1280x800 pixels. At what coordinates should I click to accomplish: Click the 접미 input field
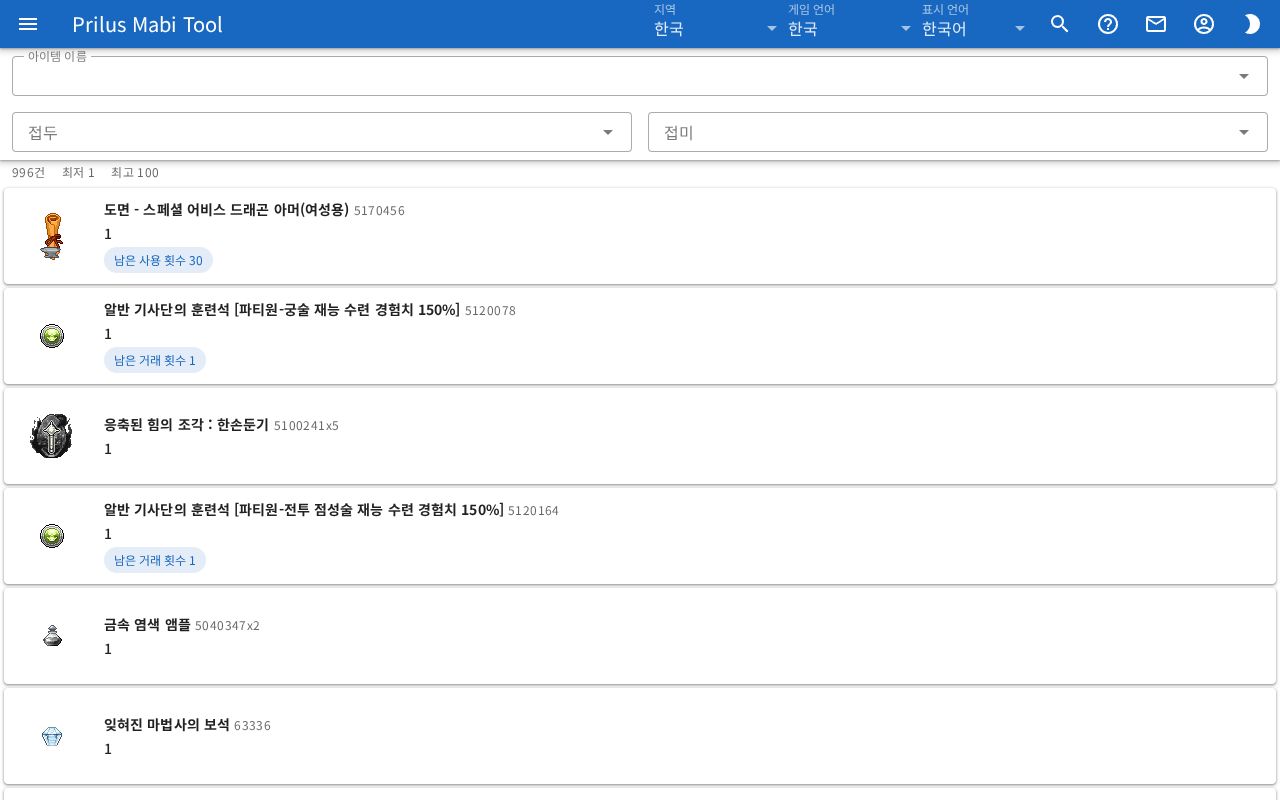[x=958, y=132]
